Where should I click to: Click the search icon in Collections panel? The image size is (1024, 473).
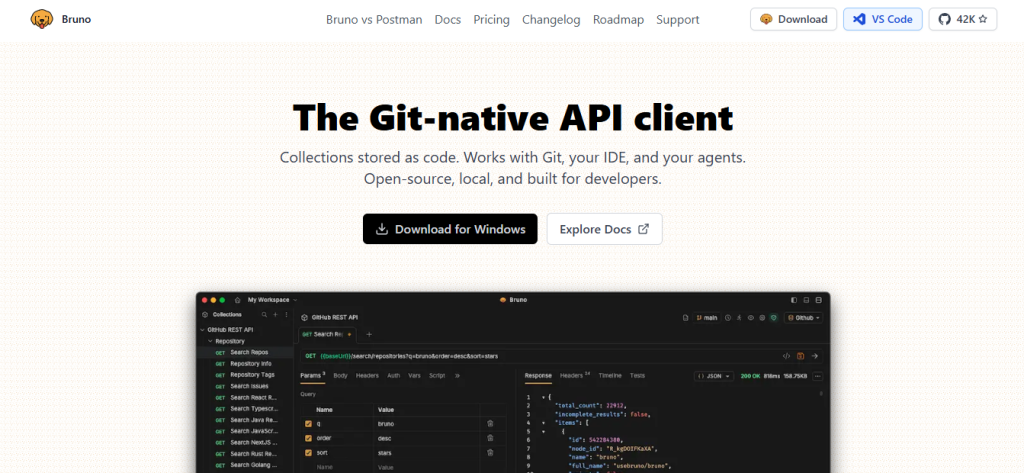(264, 314)
